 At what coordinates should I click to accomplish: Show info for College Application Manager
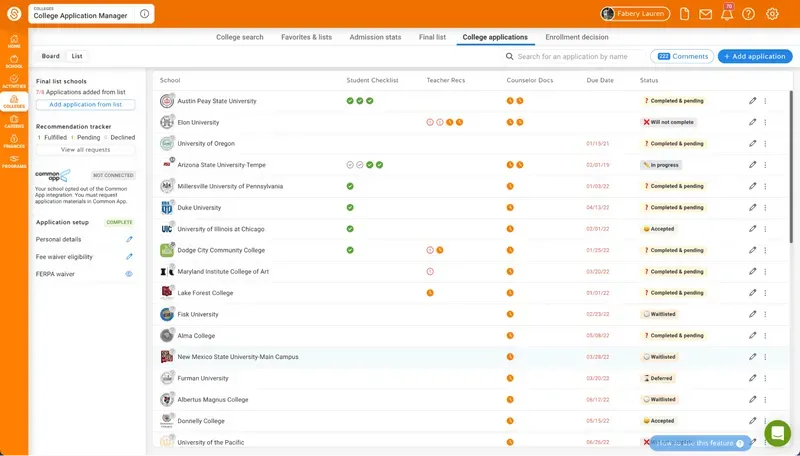[144, 14]
